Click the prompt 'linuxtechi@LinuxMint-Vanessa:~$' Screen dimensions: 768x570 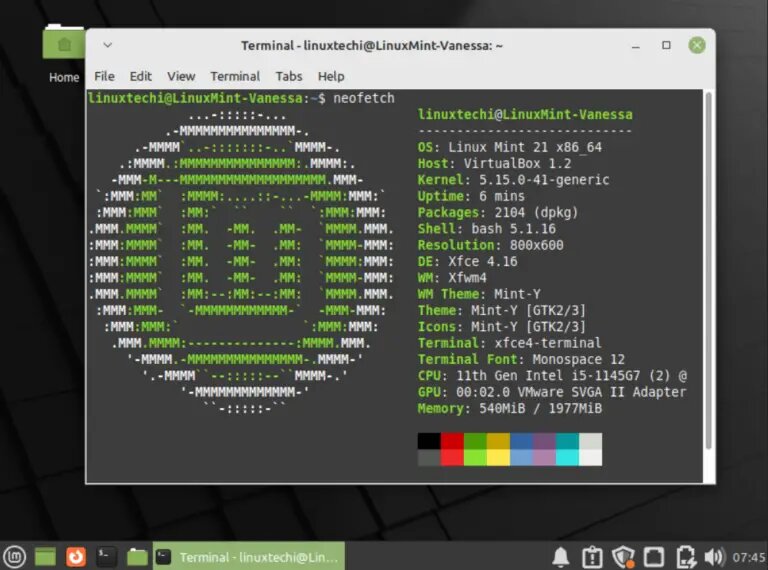[x=206, y=98]
